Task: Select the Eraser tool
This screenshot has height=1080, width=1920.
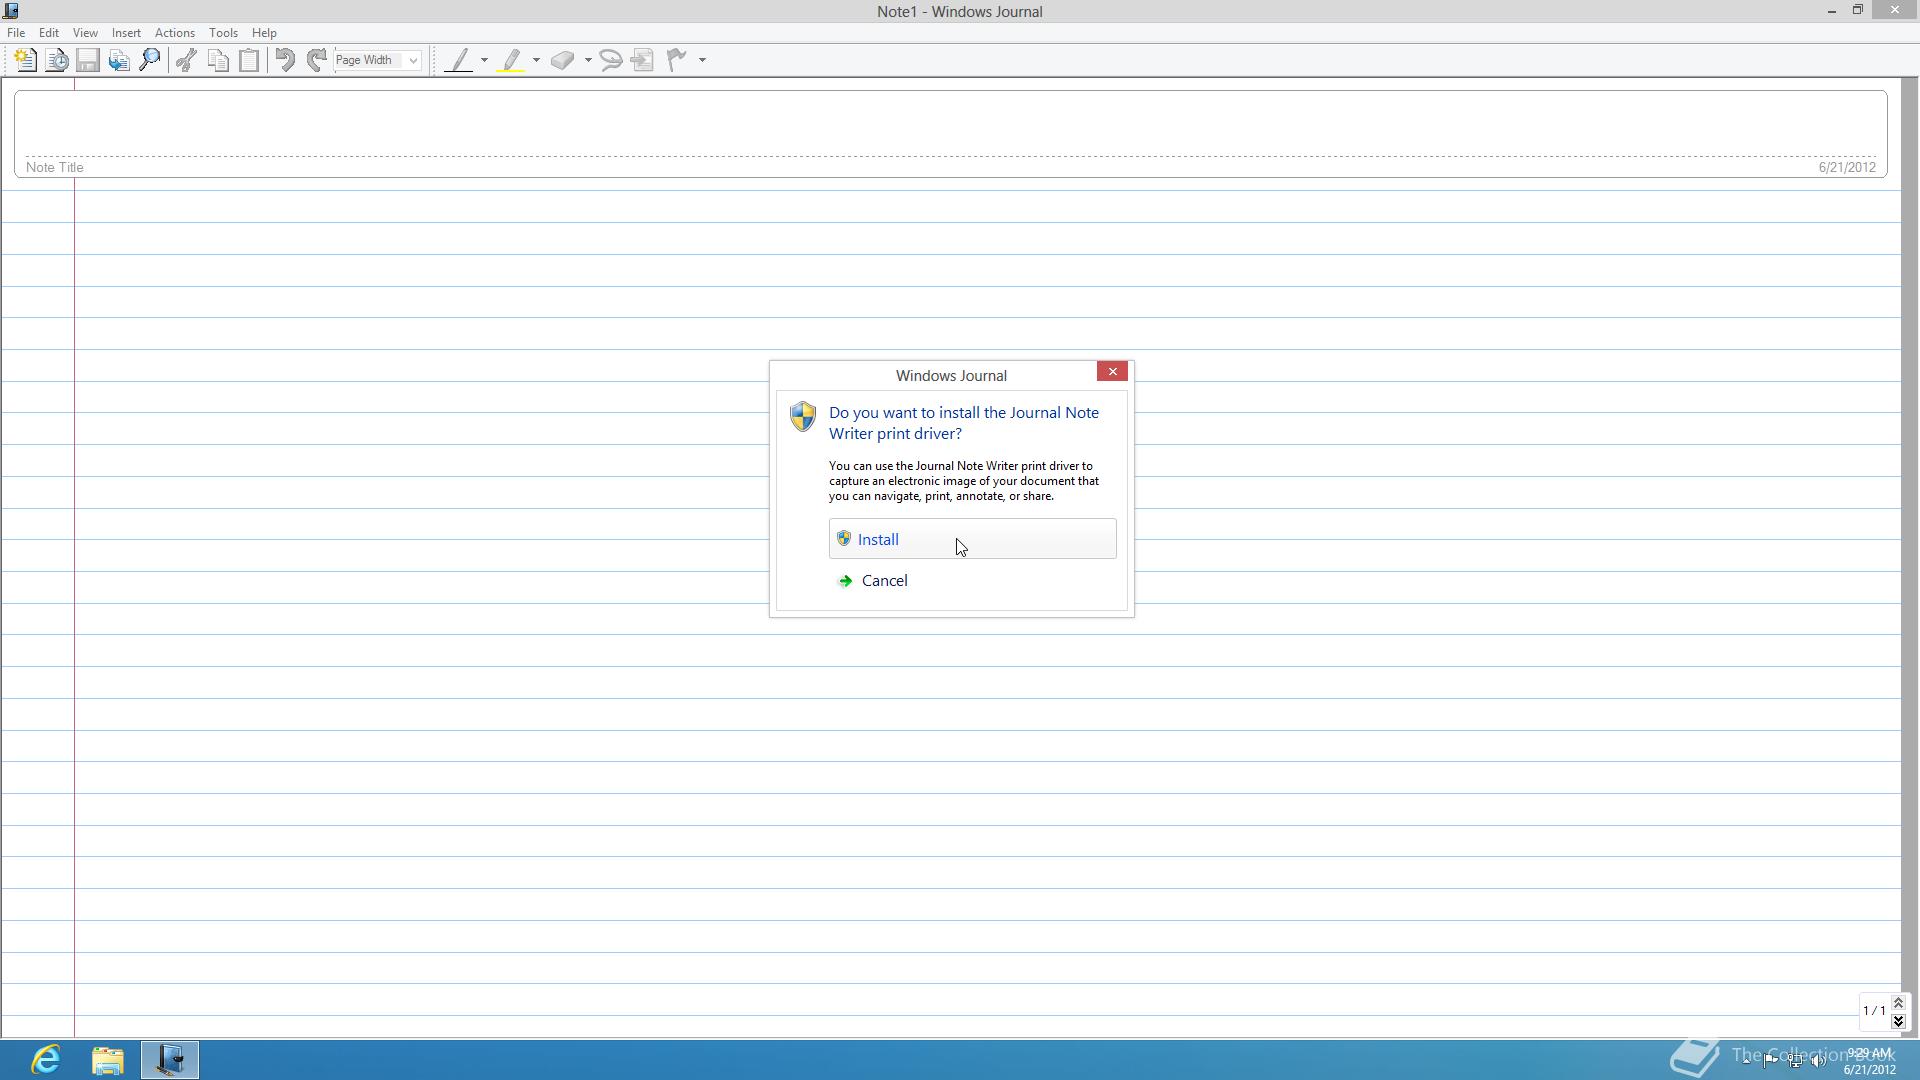Action: click(562, 60)
